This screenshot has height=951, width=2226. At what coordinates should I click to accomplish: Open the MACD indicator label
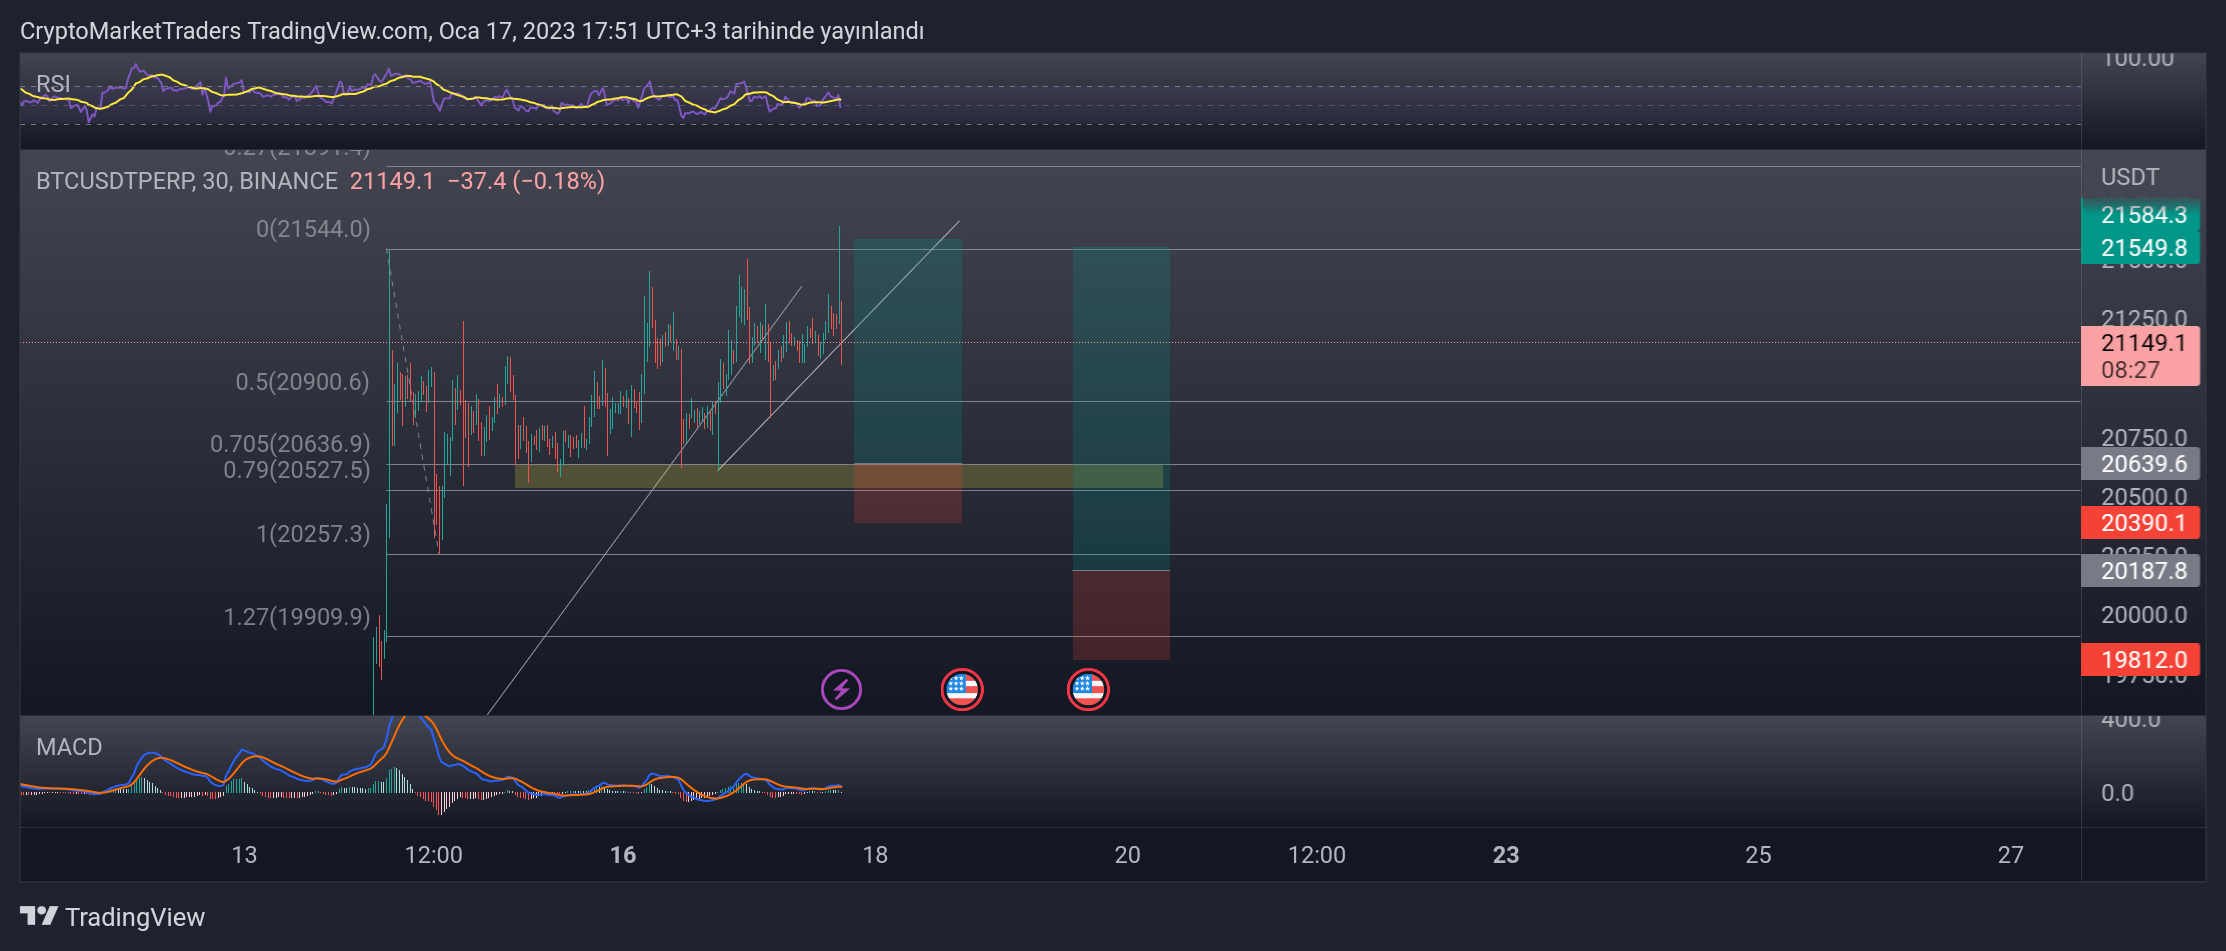(x=69, y=747)
